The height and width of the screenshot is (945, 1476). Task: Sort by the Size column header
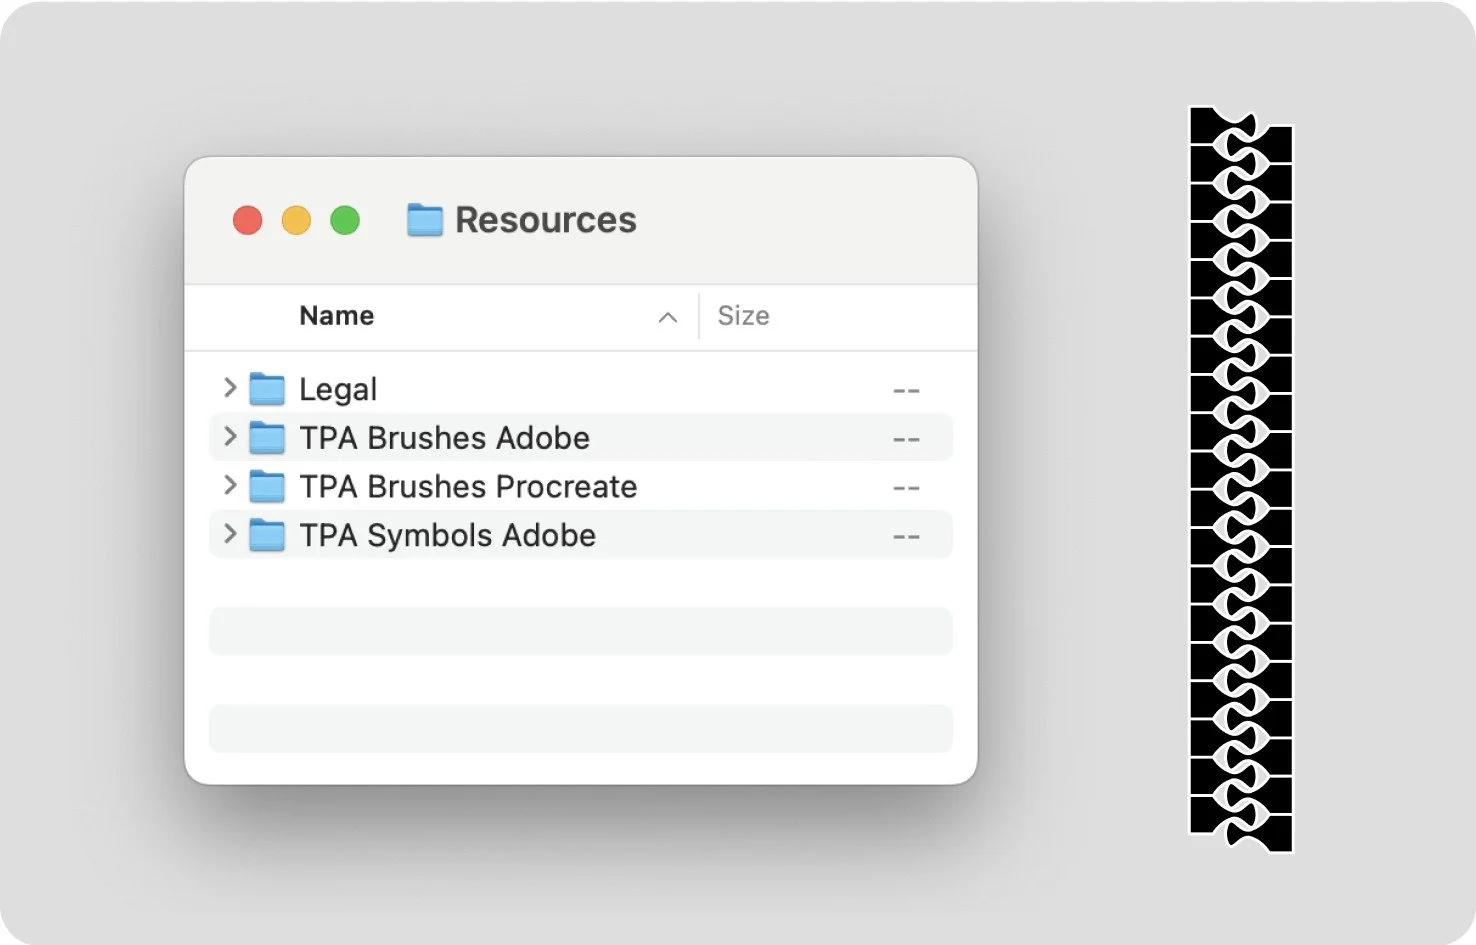(743, 316)
